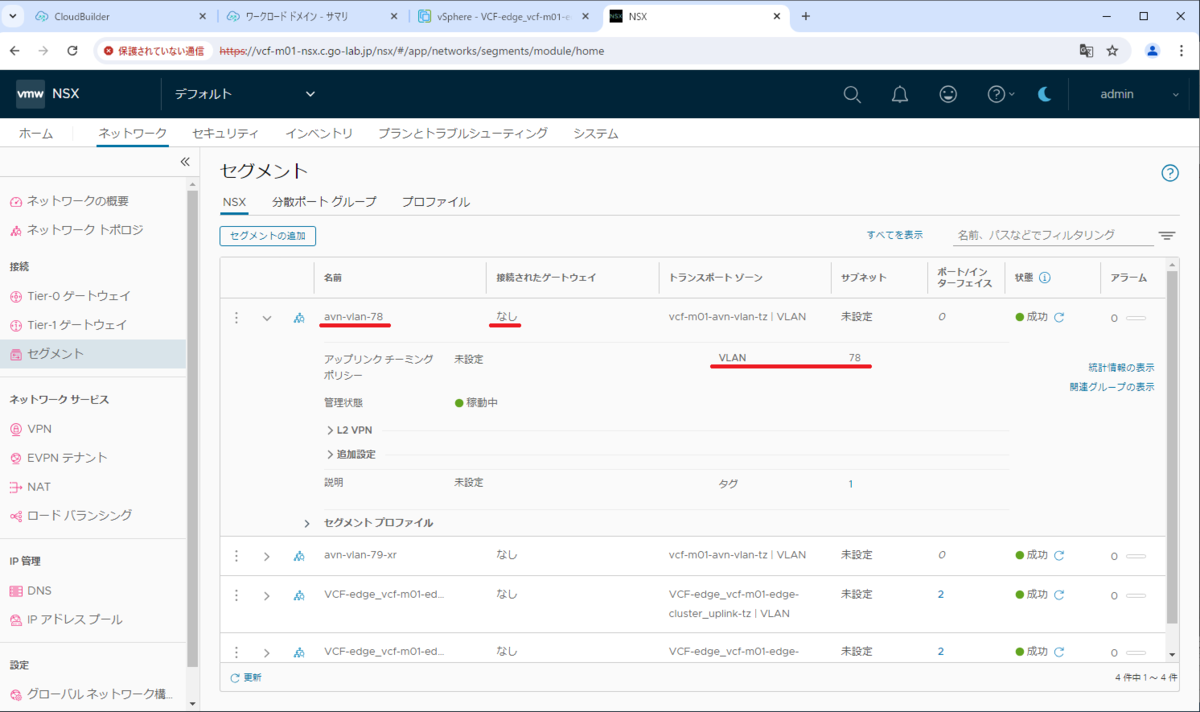This screenshot has width=1200, height=712.
Task: Click 関連グループの表示 link
Action: click(1112, 387)
